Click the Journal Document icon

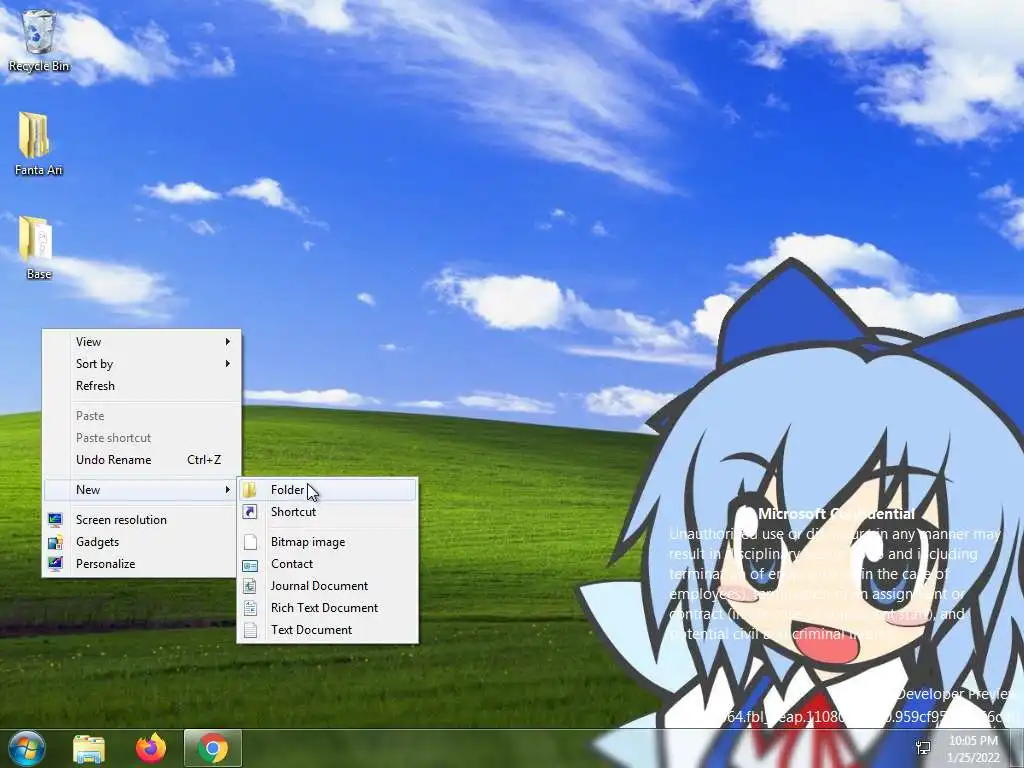tap(250, 586)
